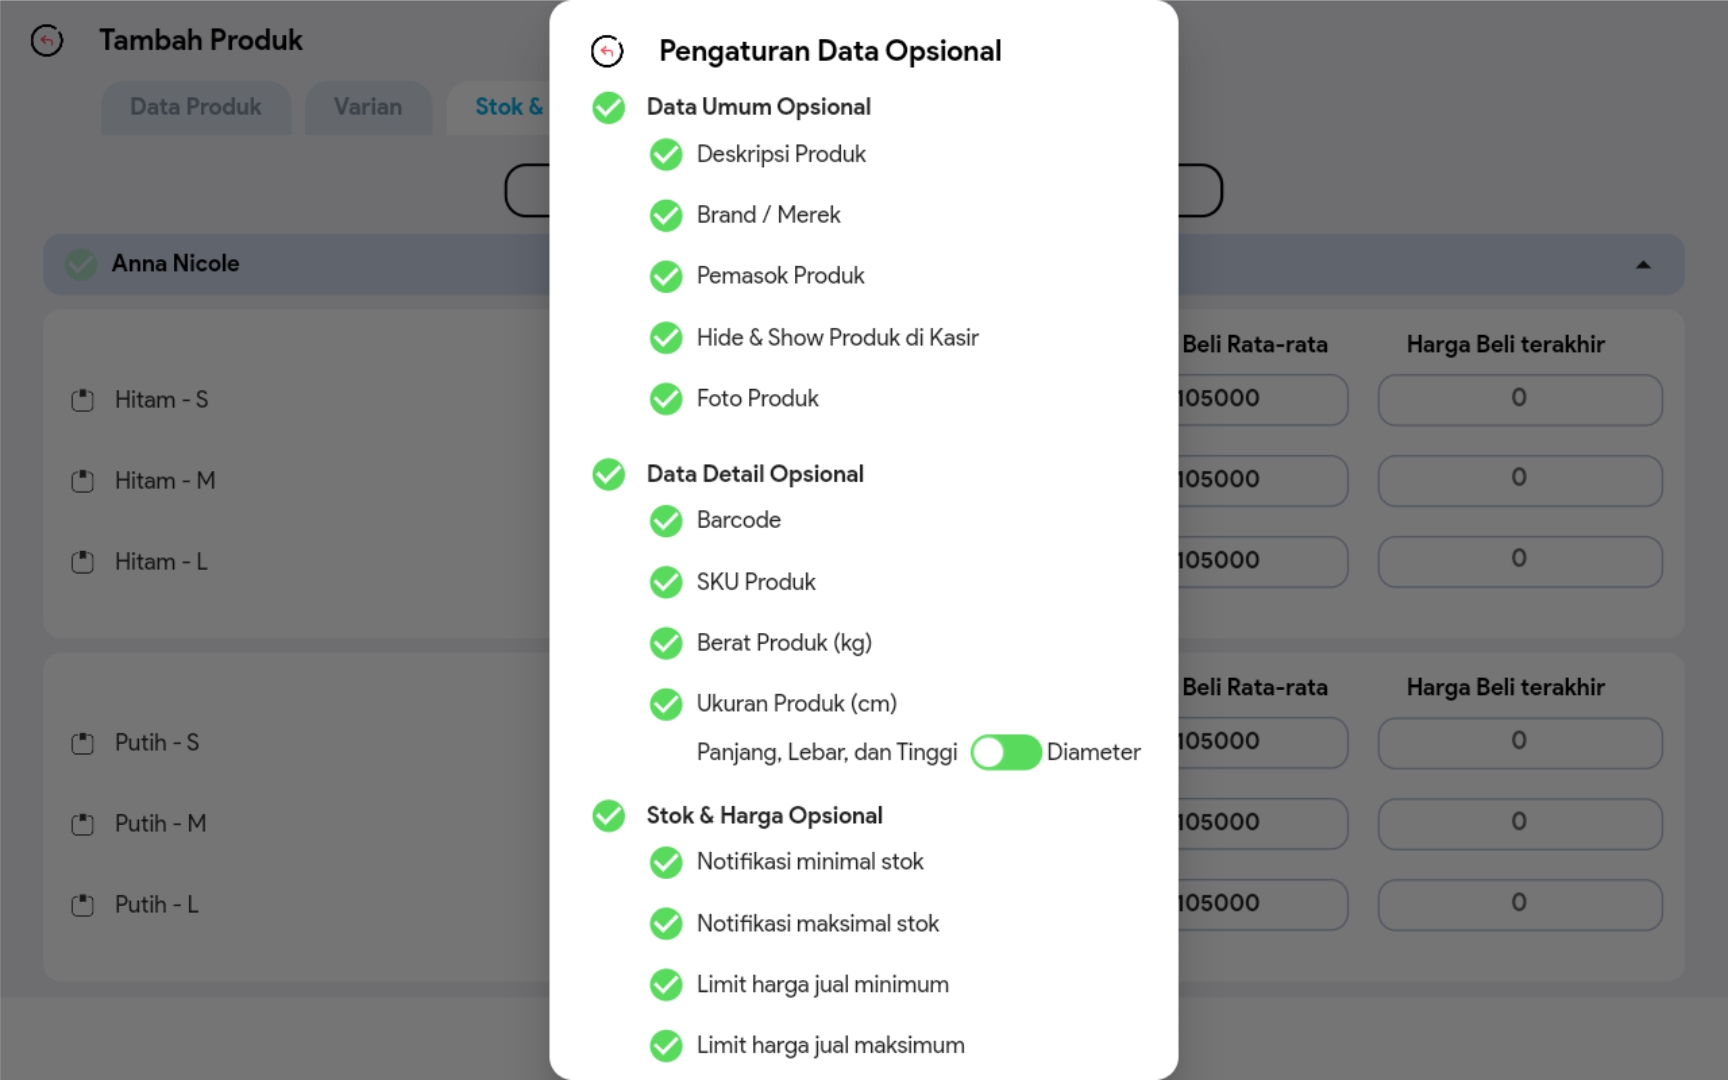1728x1080 pixels.
Task: Disable Limit harga jual maksimum
Action: (666, 1046)
